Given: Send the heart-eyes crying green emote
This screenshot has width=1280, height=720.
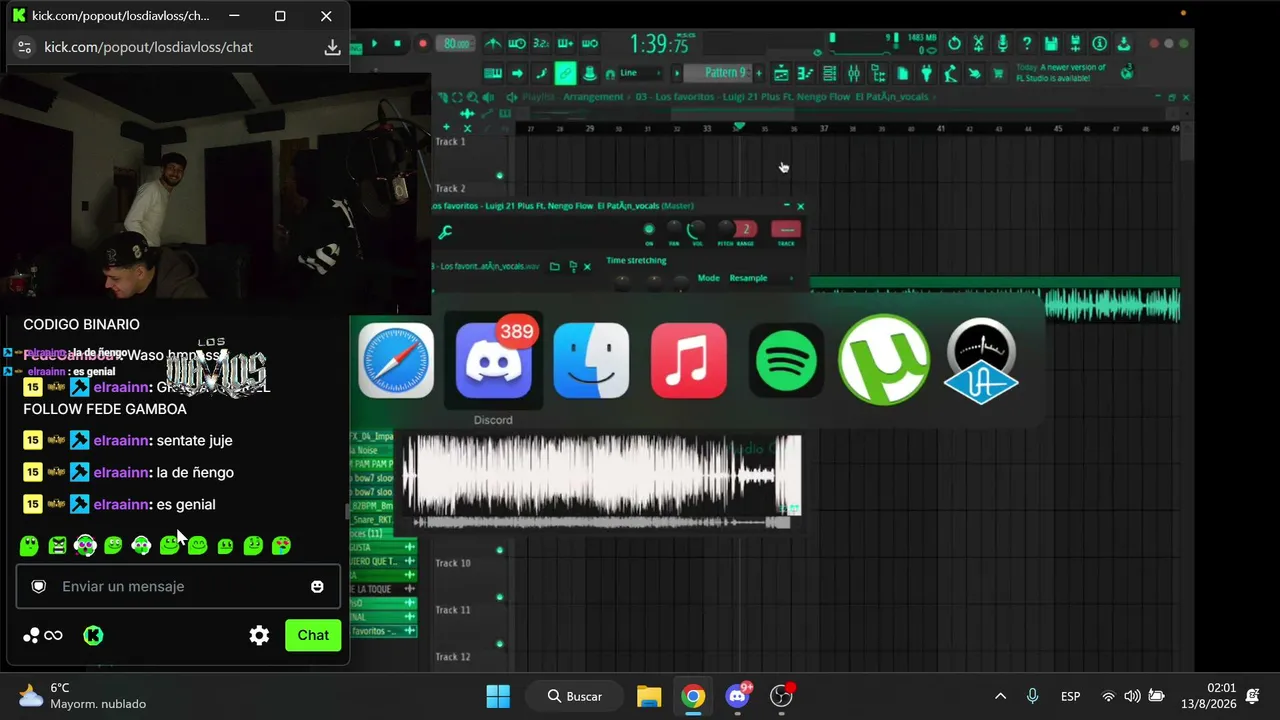Looking at the screenshot, I should [x=281, y=545].
